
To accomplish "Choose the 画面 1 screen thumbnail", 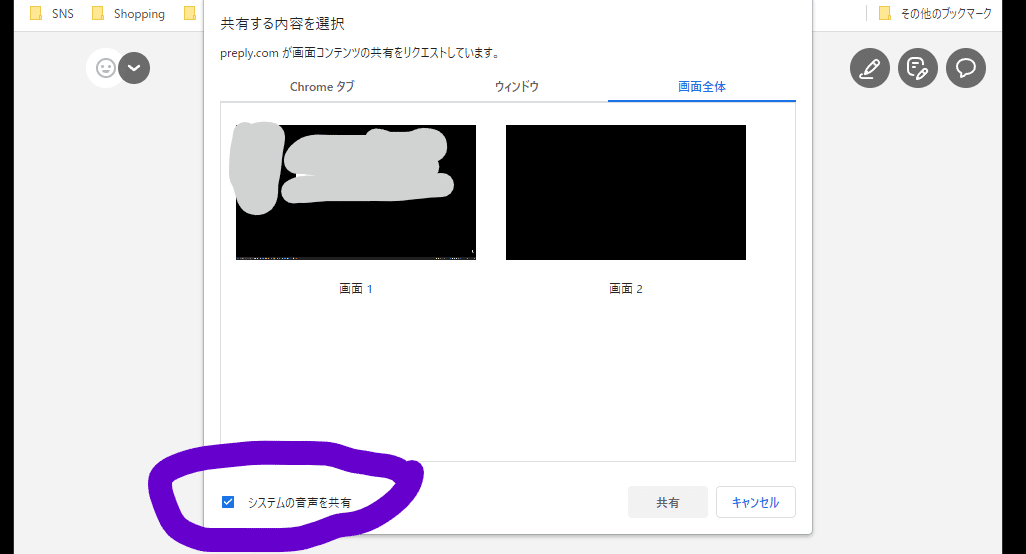I will pyautogui.click(x=356, y=192).
